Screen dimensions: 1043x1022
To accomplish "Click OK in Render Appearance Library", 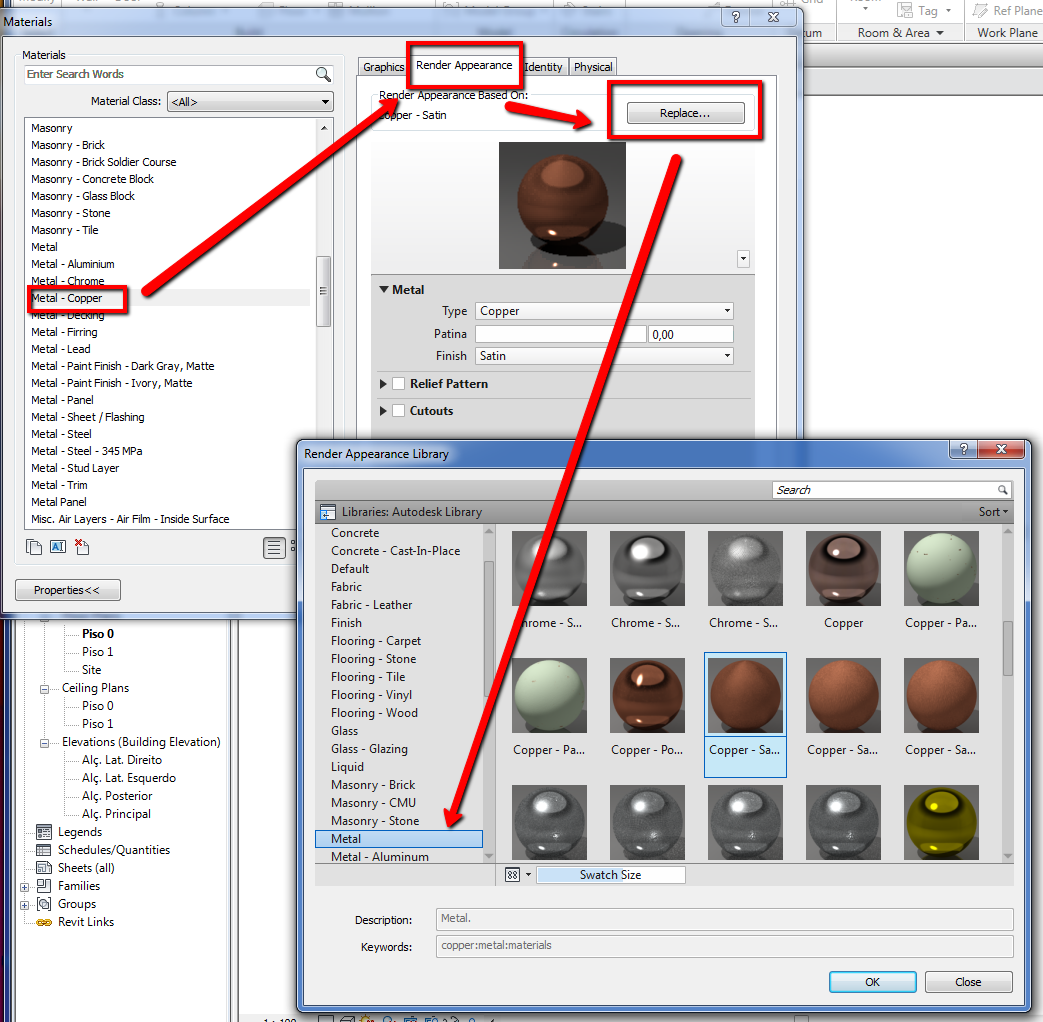I will click(872, 982).
